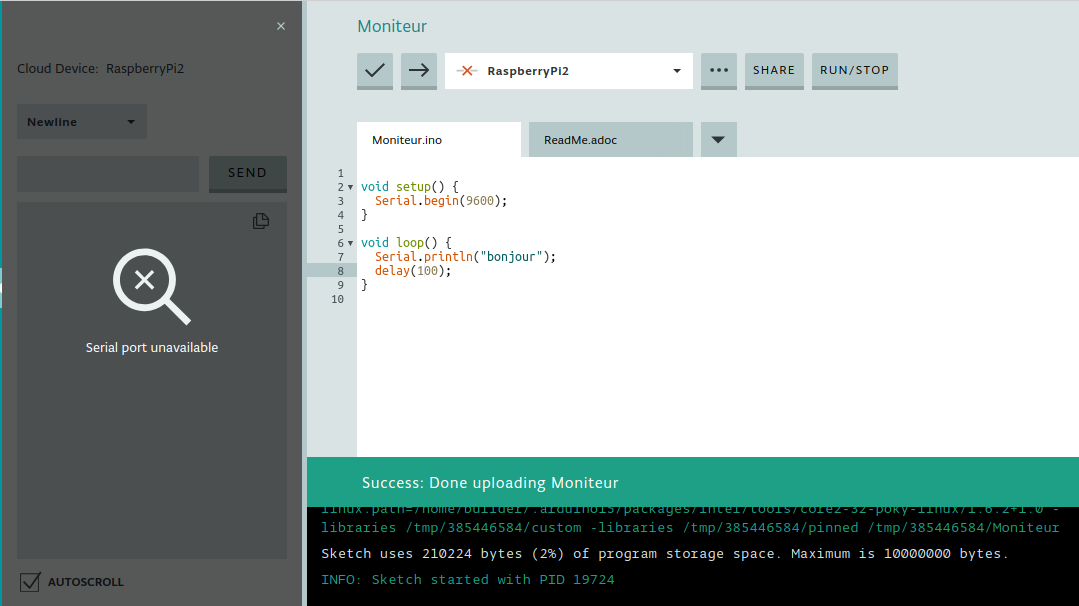Expand the Newline dropdown chevron
Screen dimensions: 1079x606
coord(130,121)
